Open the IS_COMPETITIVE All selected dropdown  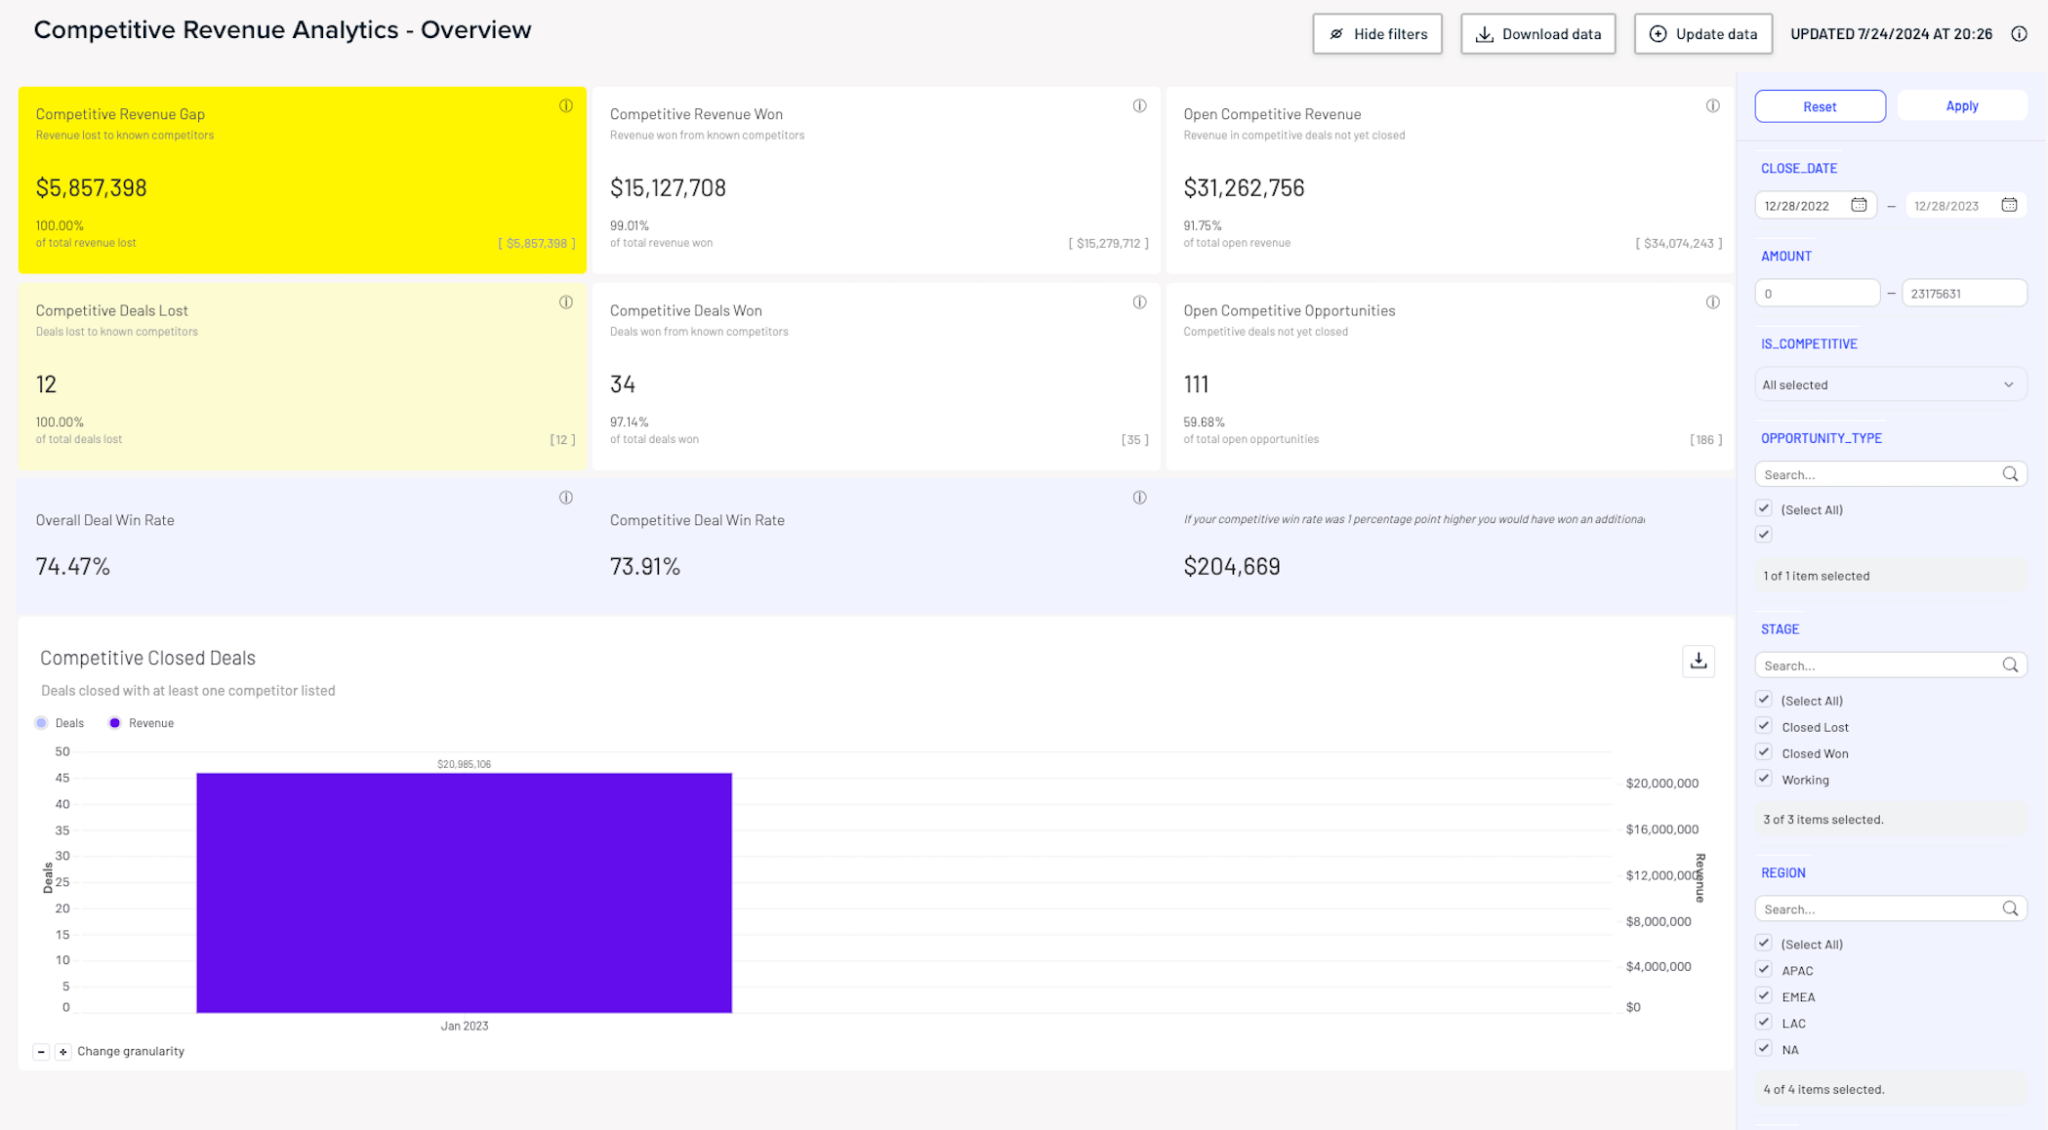[1889, 384]
